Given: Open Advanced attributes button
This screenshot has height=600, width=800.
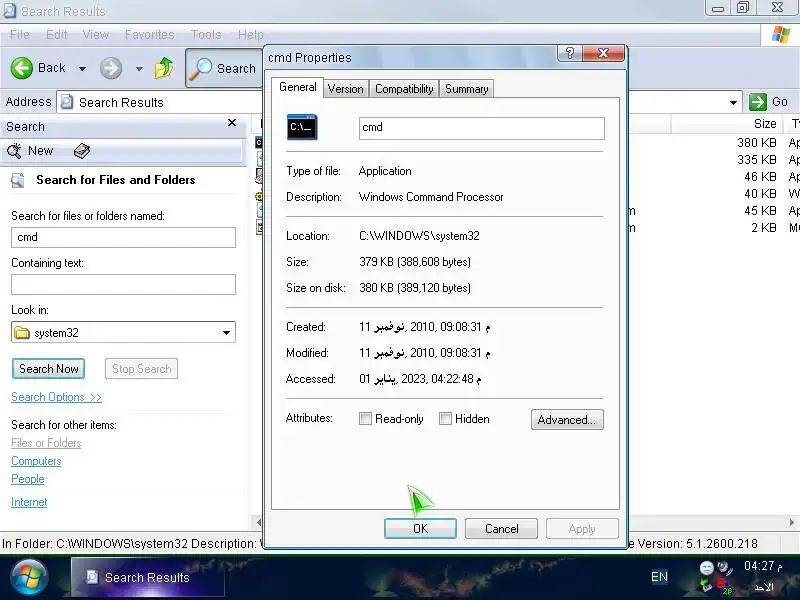Looking at the screenshot, I should pyautogui.click(x=567, y=419).
